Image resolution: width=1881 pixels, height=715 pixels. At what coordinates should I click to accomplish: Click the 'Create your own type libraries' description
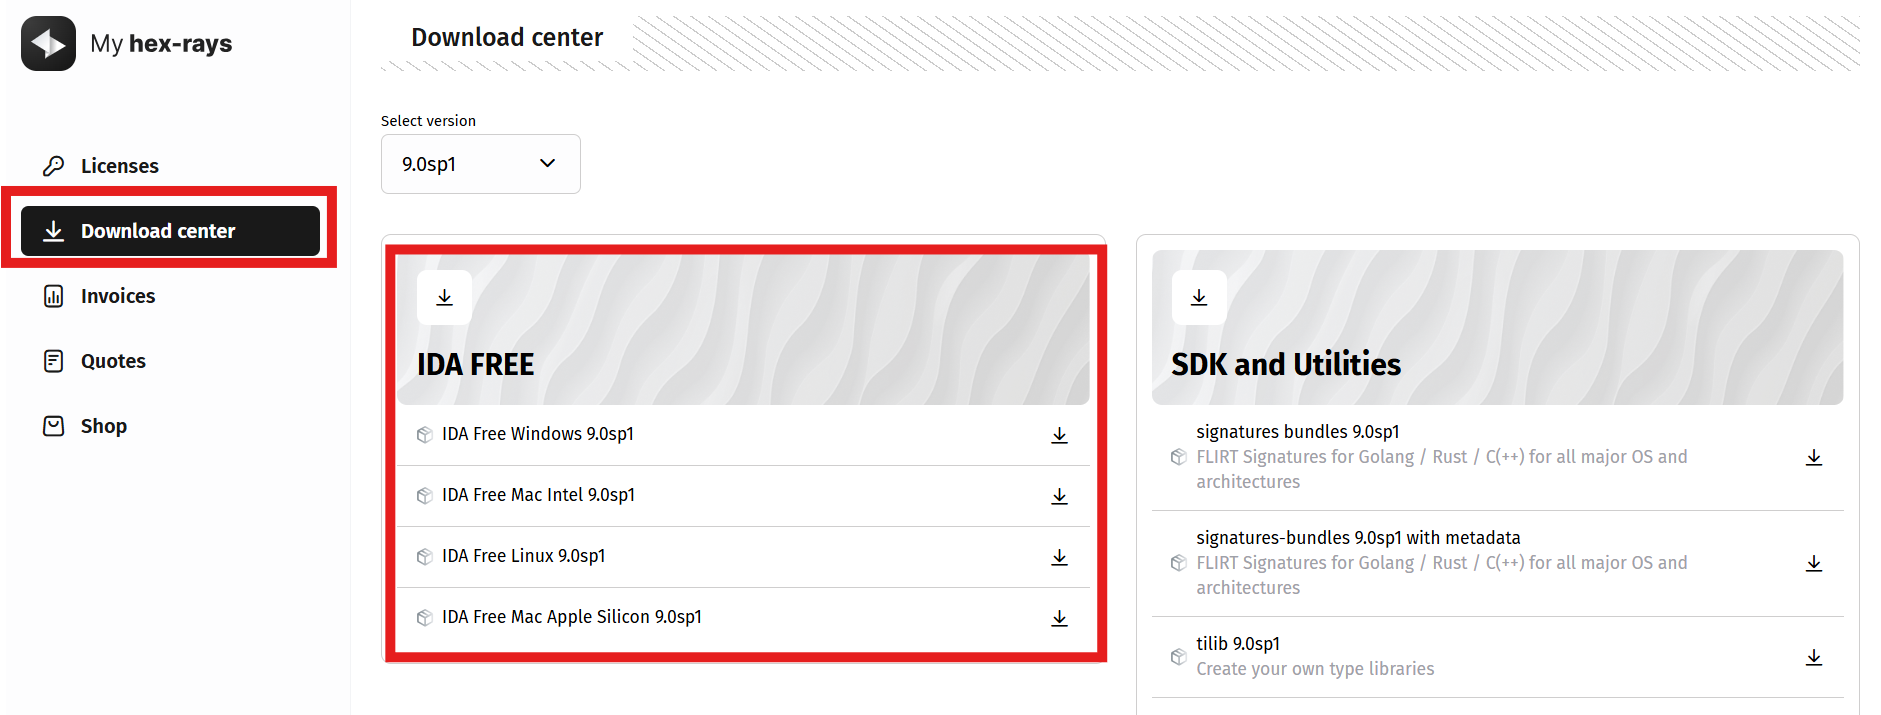(1315, 669)
